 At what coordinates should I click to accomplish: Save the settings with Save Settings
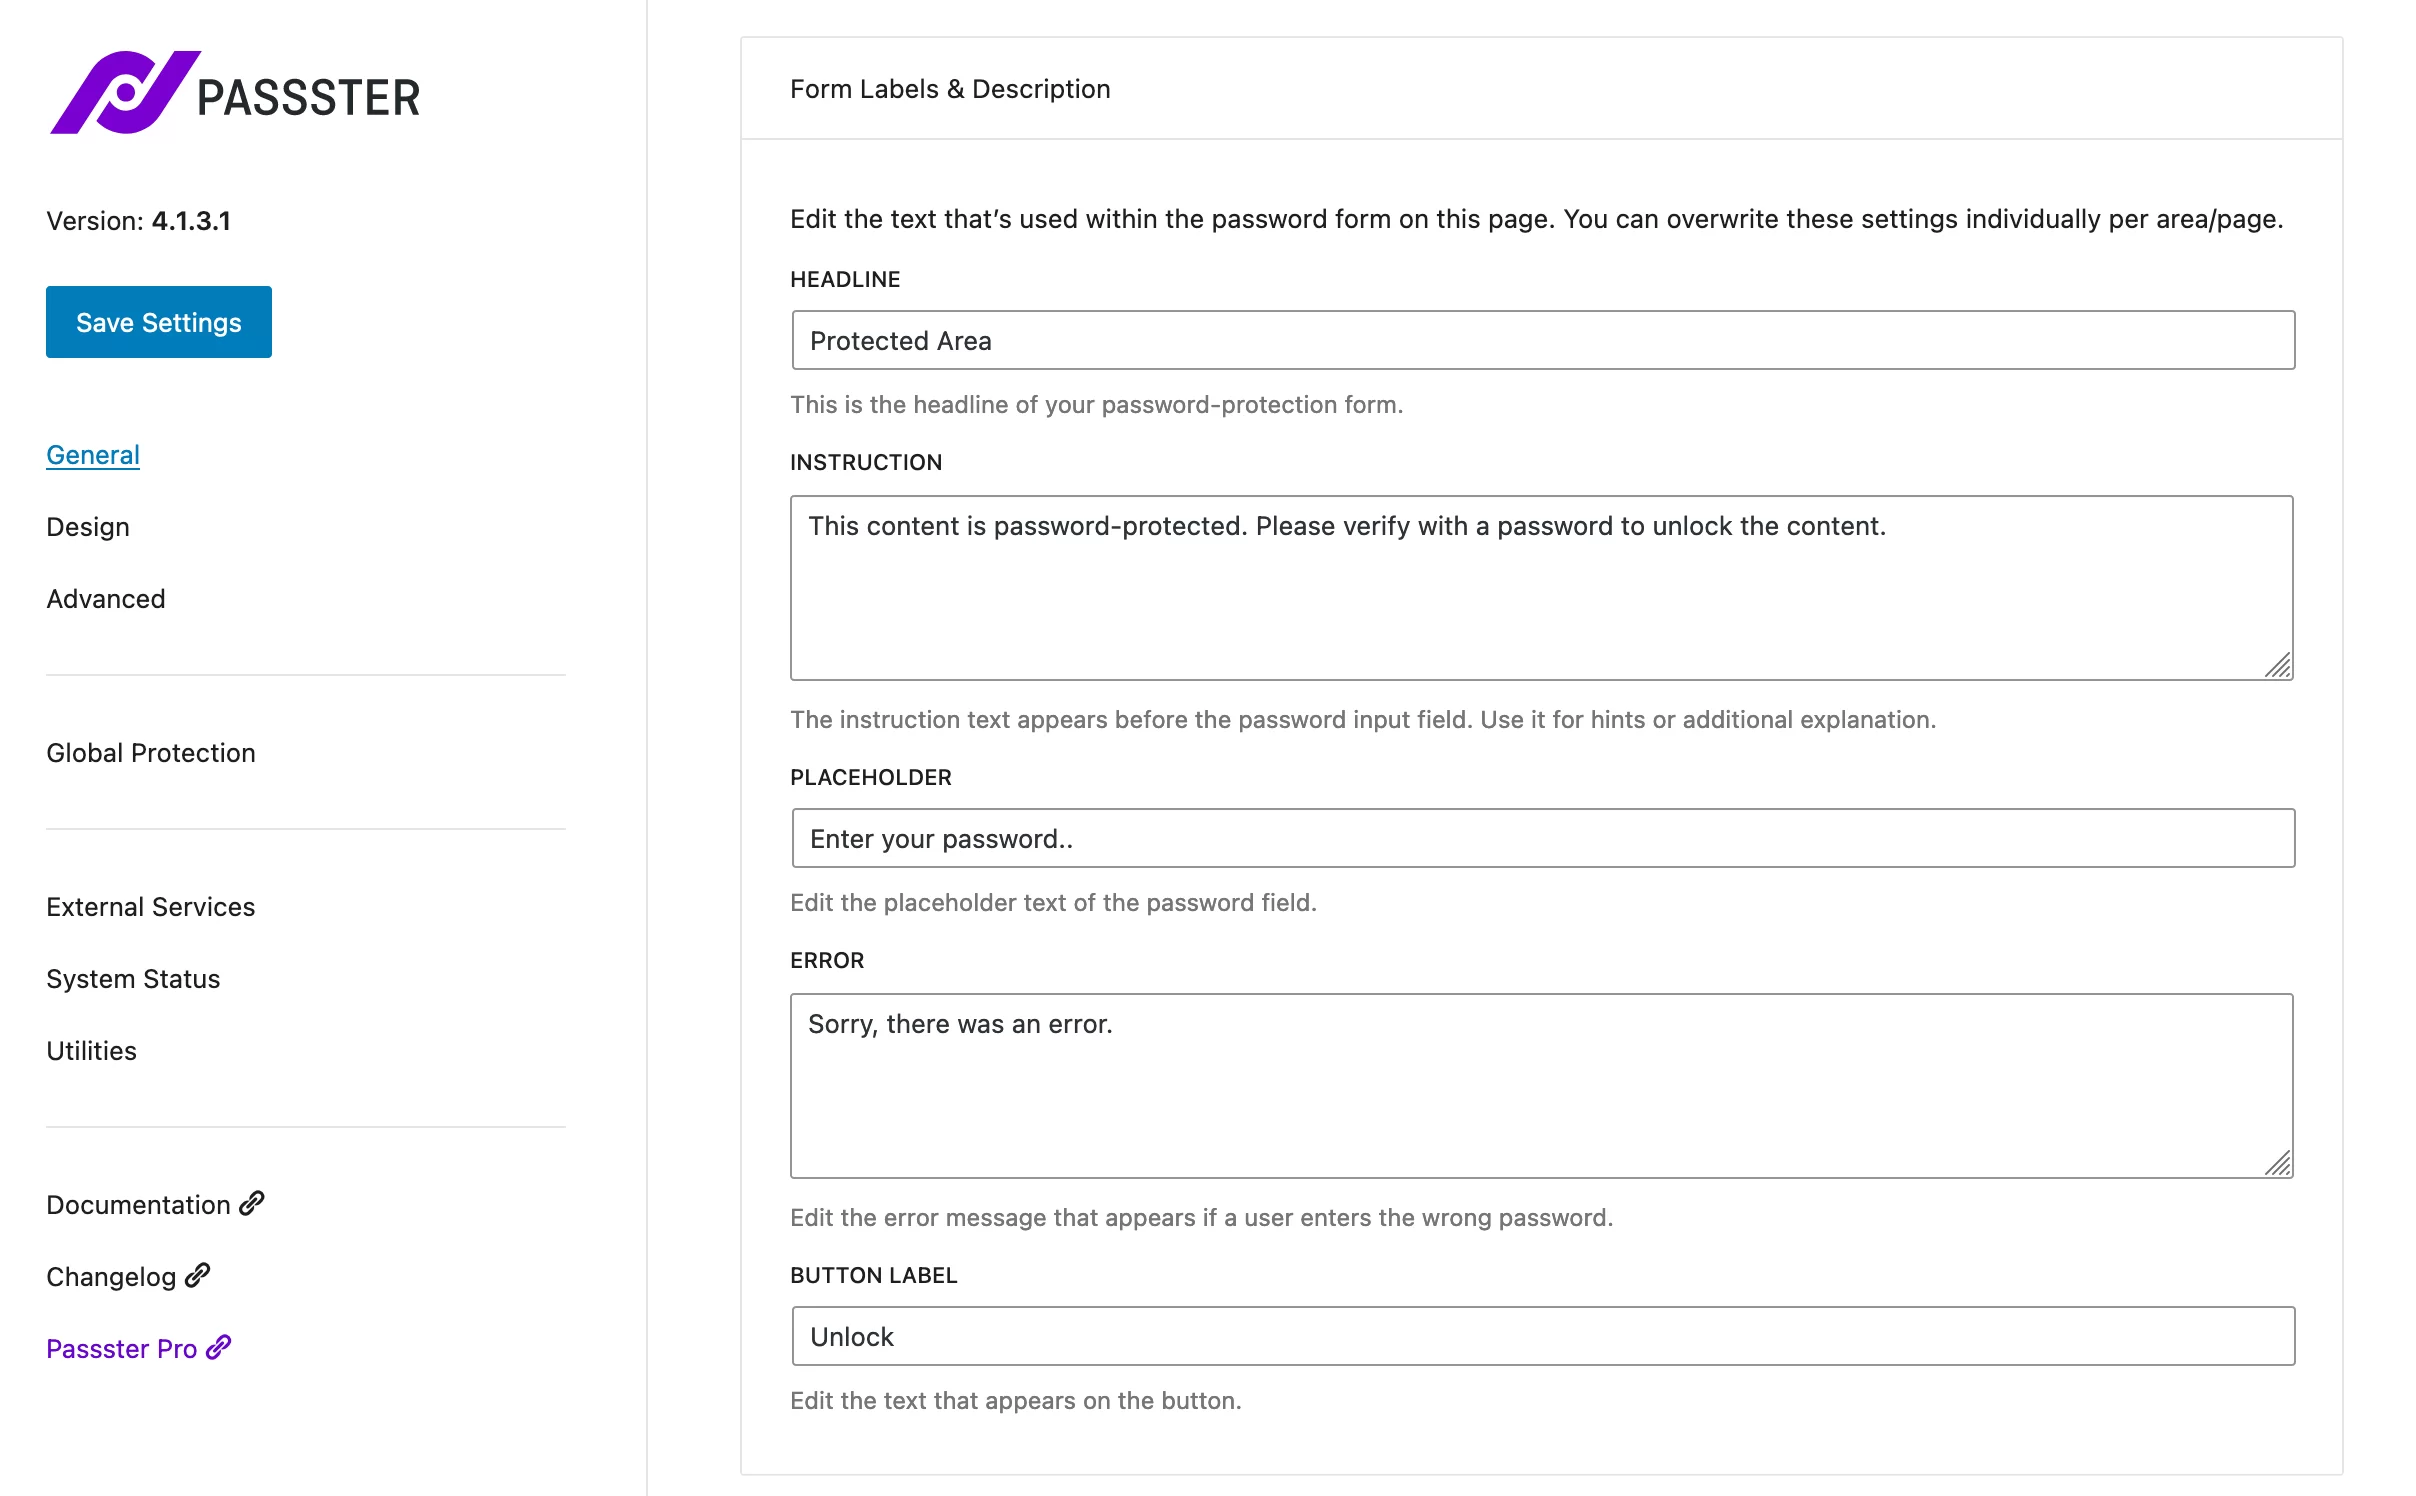point(159,322)
